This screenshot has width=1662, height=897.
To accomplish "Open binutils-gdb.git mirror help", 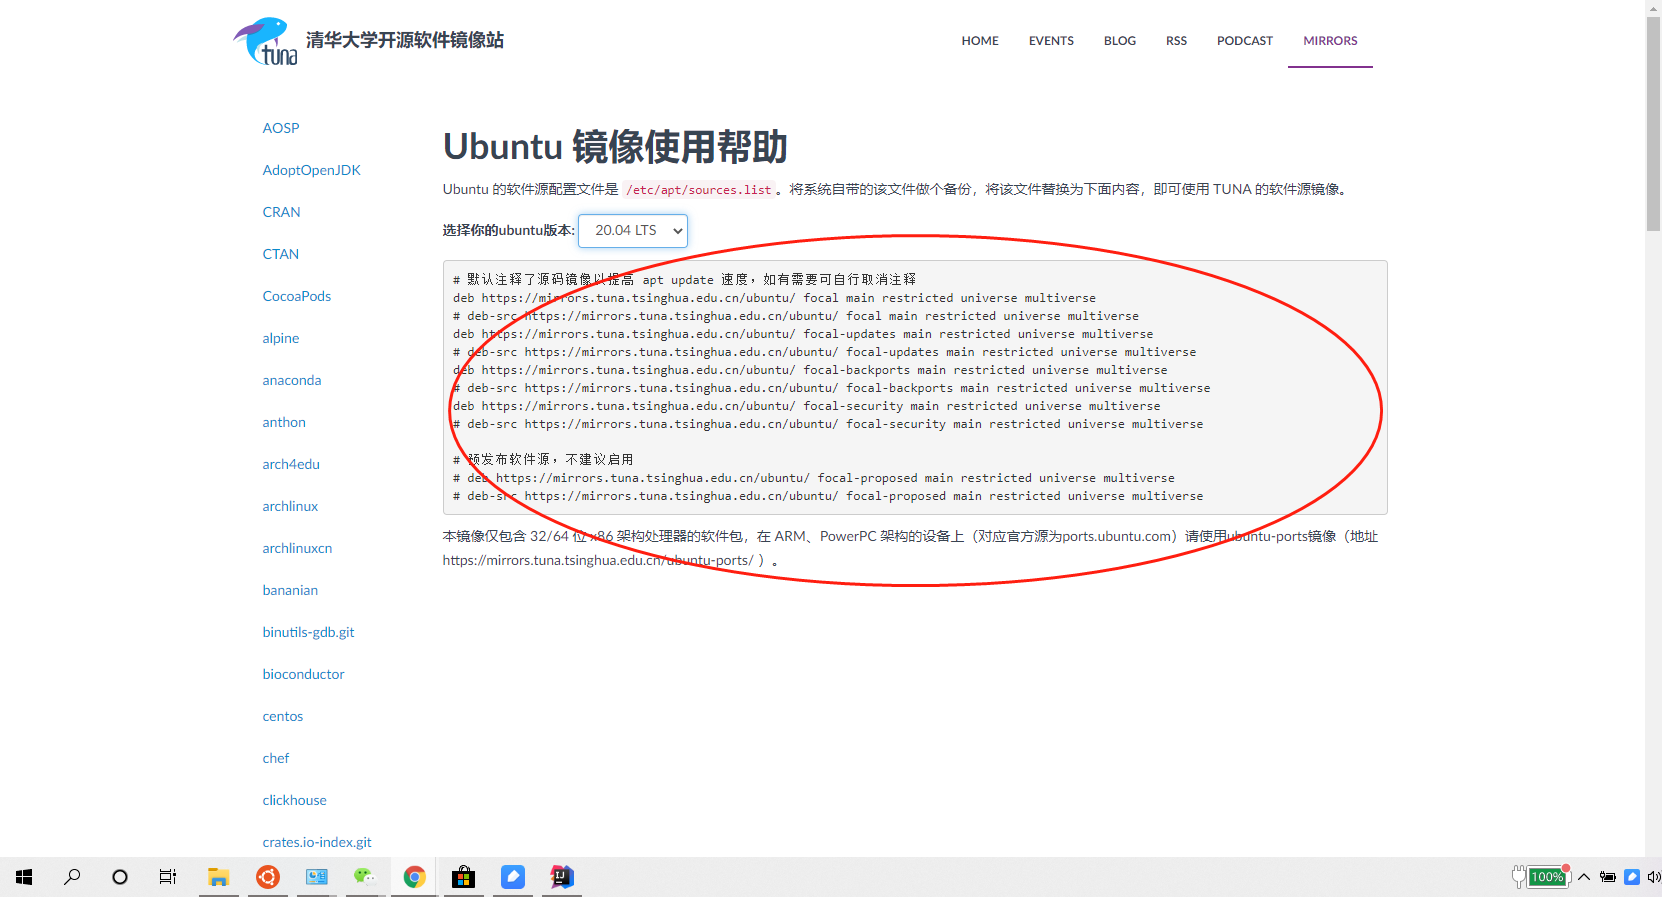I will [308, 632].
